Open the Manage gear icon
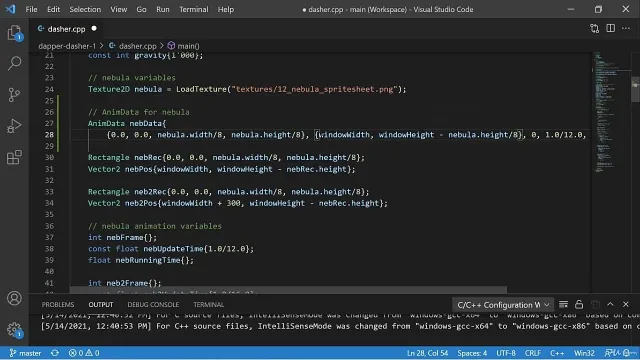The width and height of the screenshot is (640, 360). click(x=14, y=329)
